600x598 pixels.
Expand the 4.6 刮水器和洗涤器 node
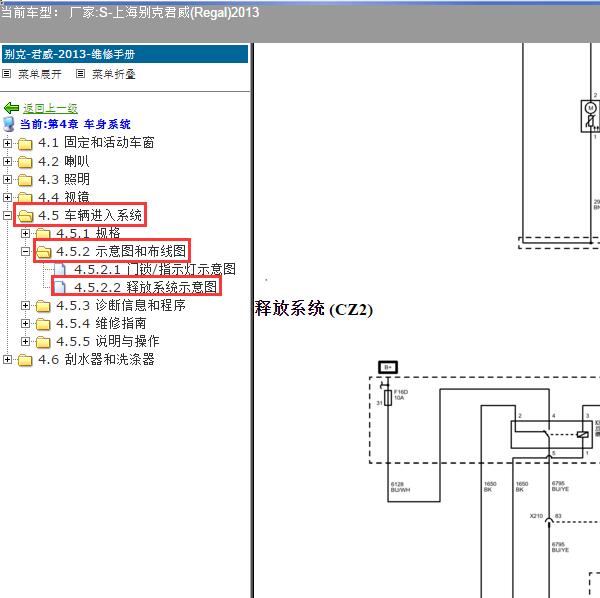(7, 359)
